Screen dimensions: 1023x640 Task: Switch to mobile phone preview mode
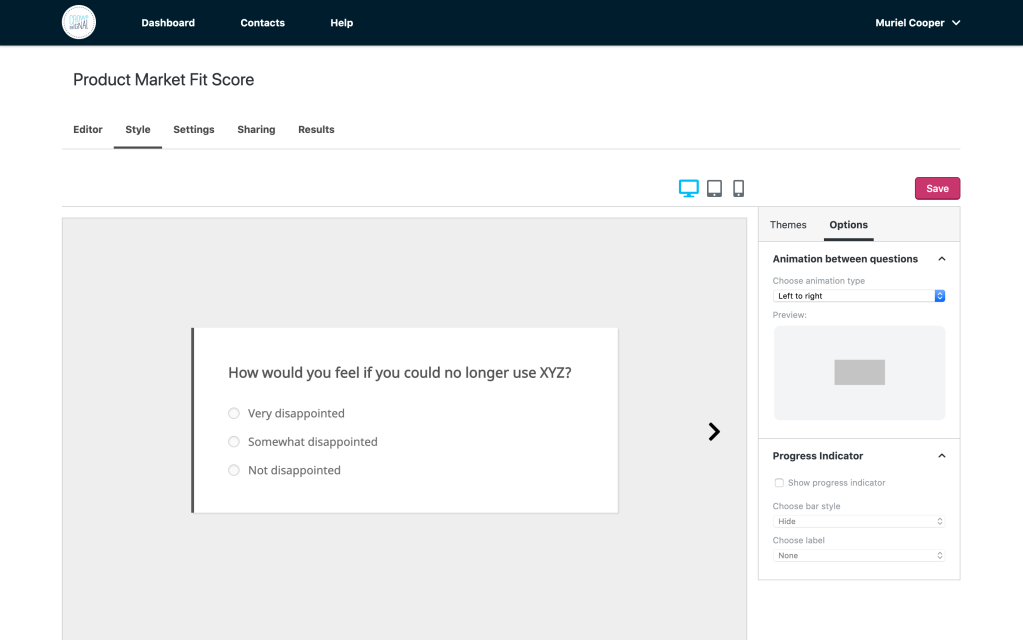pos(739,188)
